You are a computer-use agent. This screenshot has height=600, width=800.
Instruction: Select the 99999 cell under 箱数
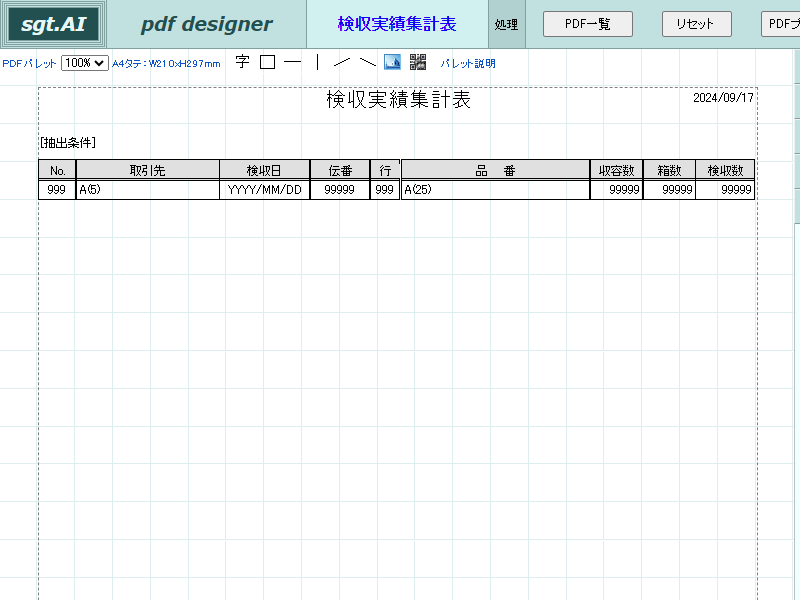pyautogui.click(x=669, y=190)
